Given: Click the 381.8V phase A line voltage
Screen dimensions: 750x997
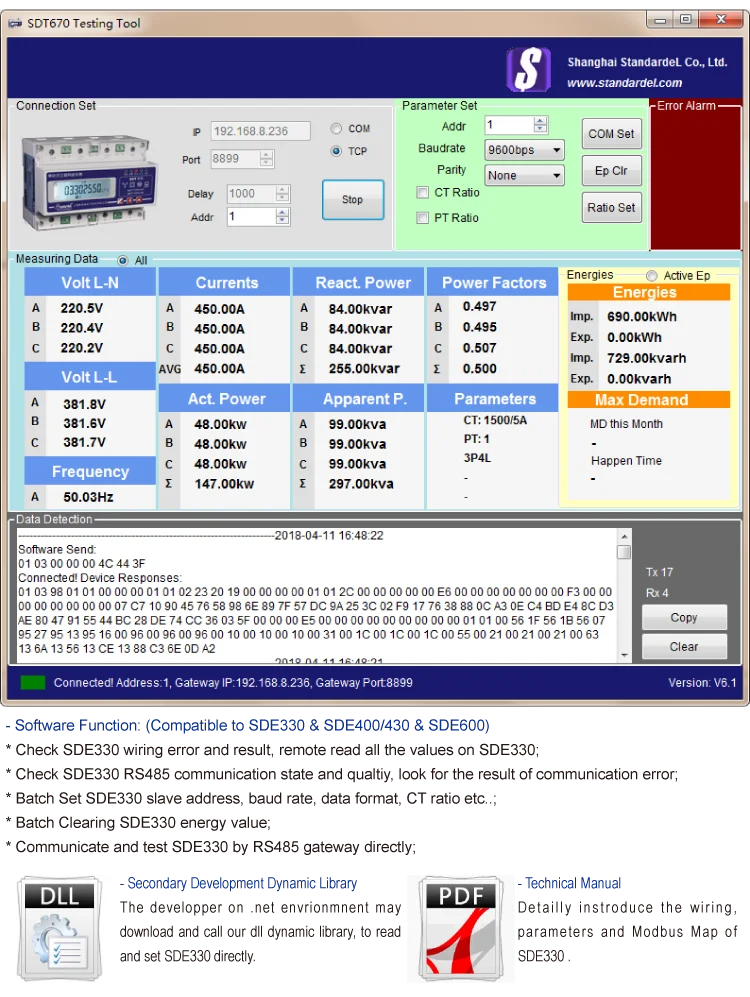Looking at the screenshot, I should coord(84,404).
